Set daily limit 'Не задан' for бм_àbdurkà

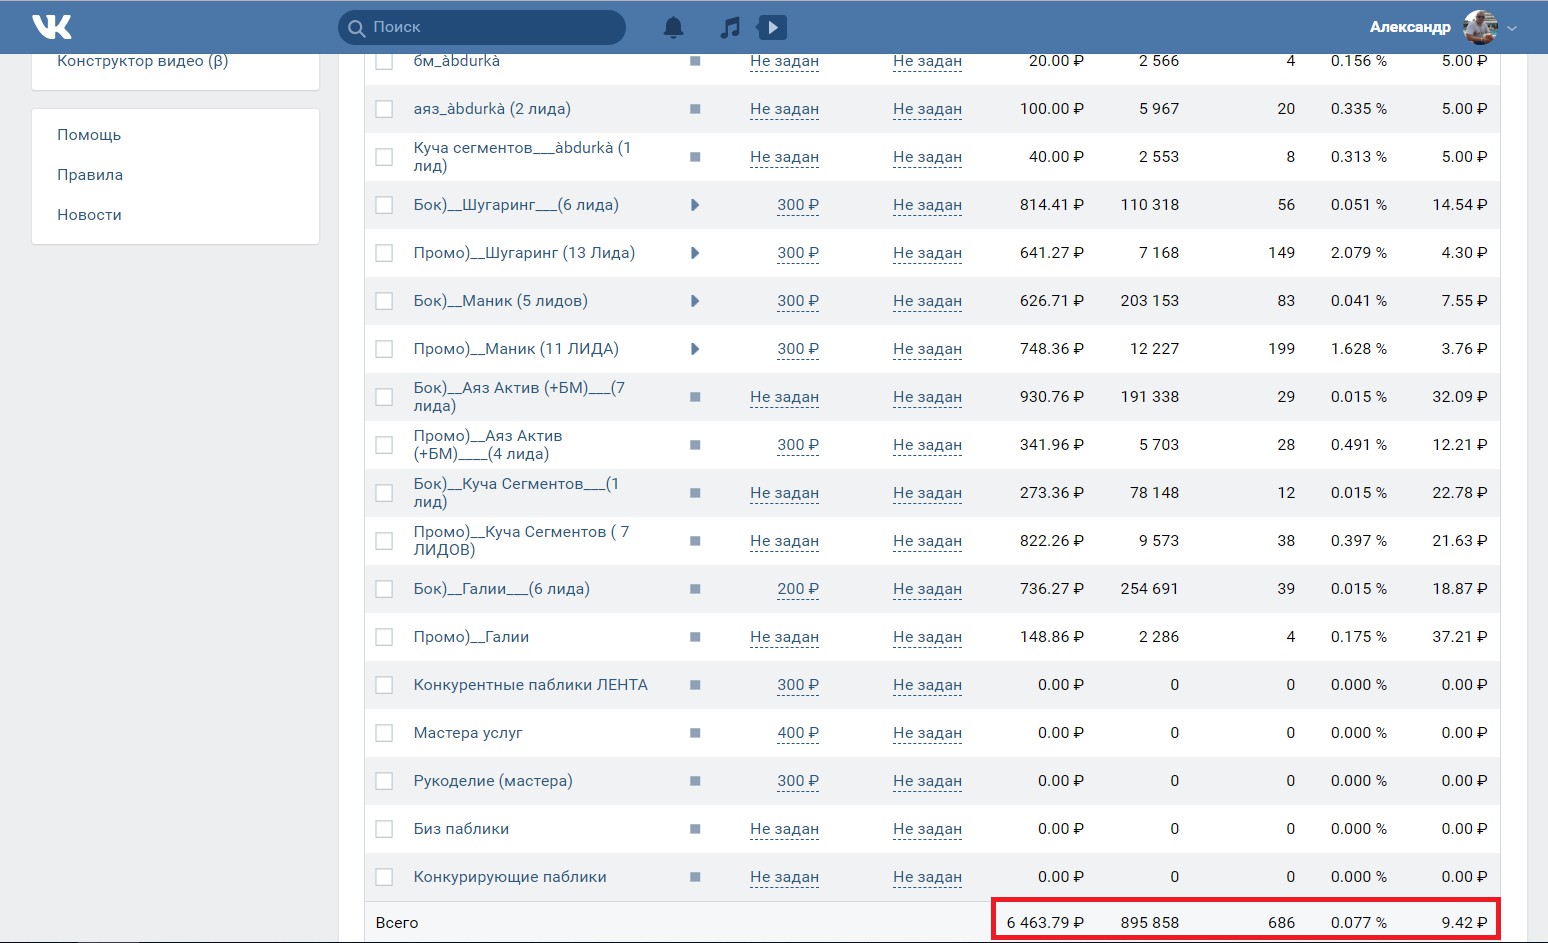[x=784, y=61]
